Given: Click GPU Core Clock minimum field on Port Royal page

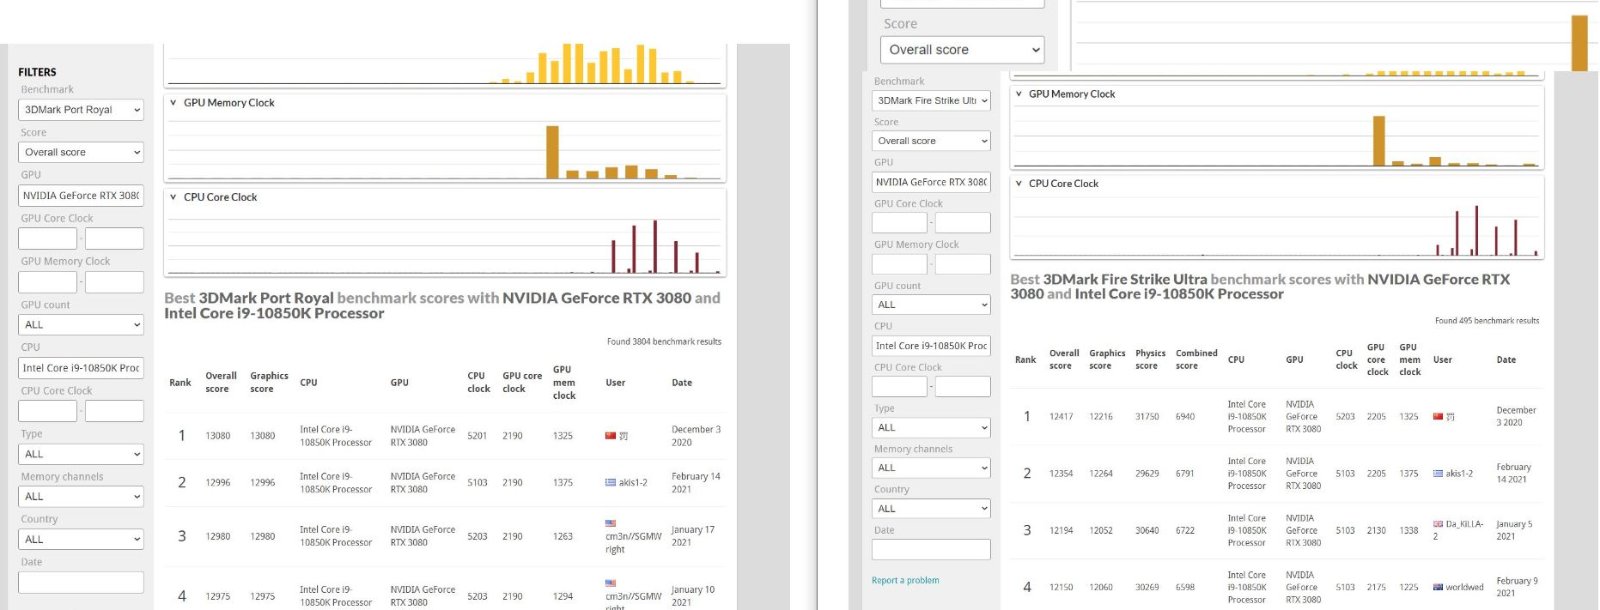Looking at the screenshot, I should pyautogui.click(x=47, y=238).
